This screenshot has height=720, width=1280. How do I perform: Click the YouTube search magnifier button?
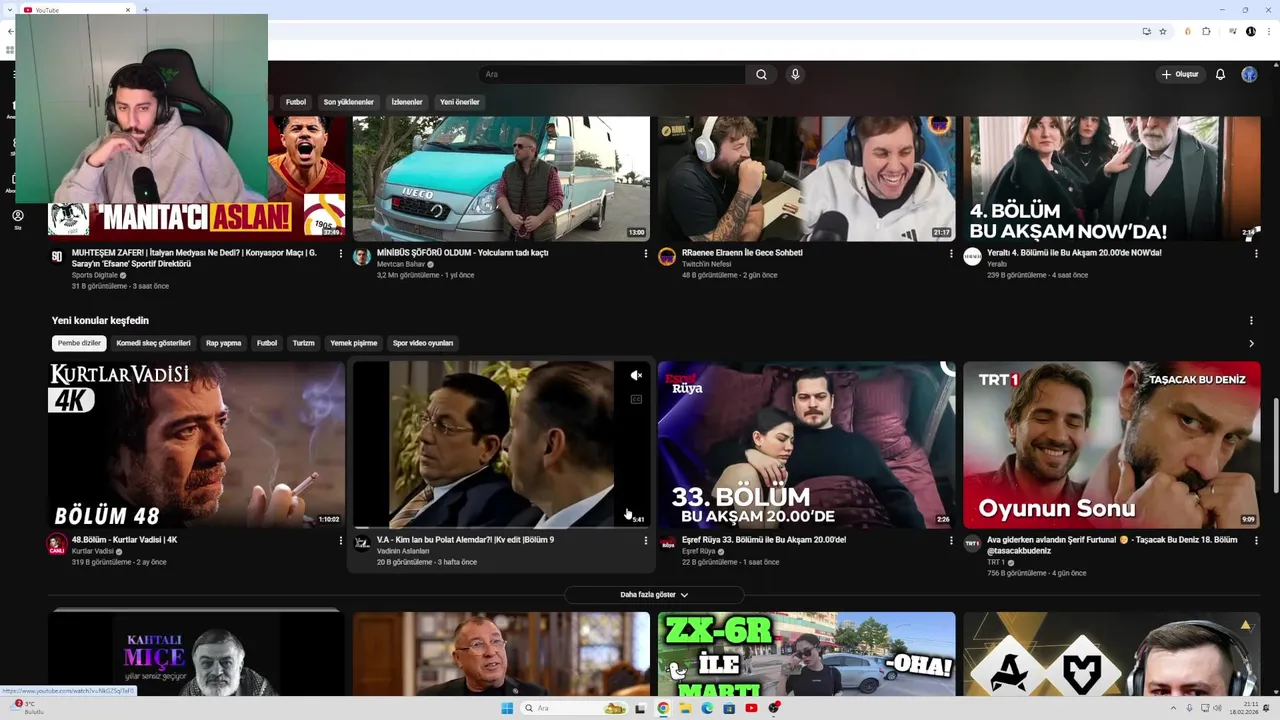[x=761, y=74]
